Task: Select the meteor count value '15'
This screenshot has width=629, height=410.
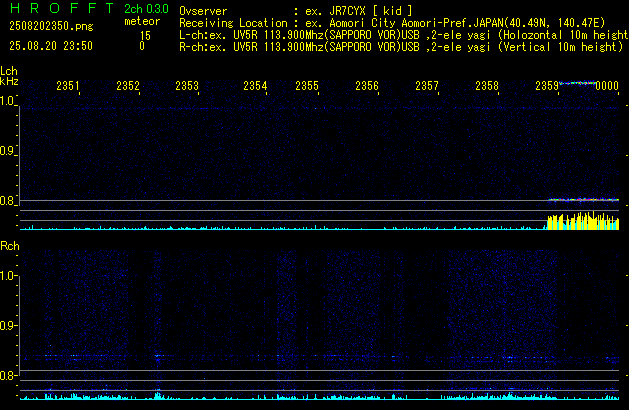Action: click(145, 36)
